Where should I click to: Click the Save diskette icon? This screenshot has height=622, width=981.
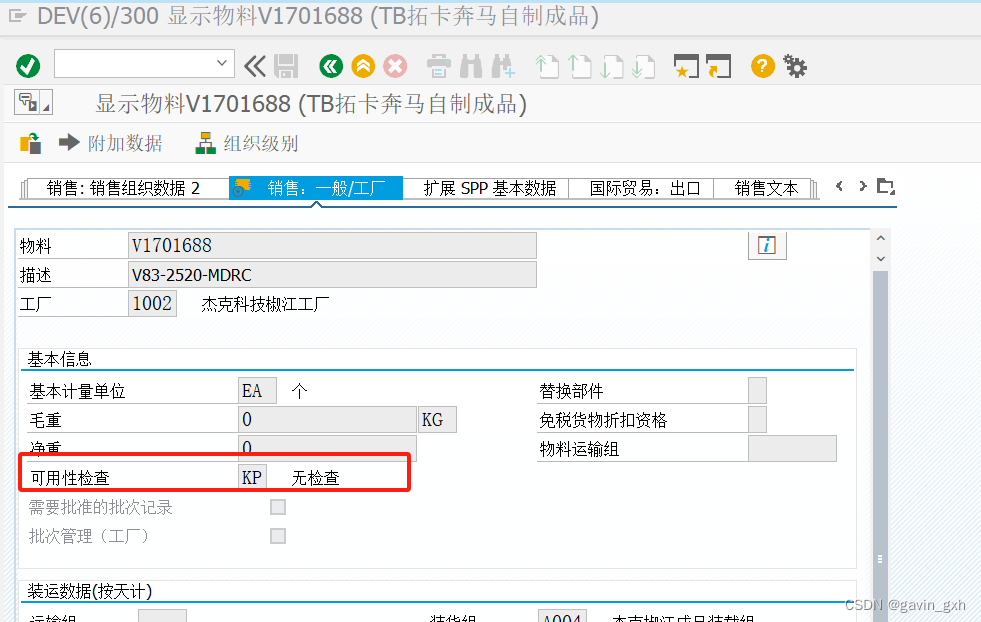[x=286, y=66]
